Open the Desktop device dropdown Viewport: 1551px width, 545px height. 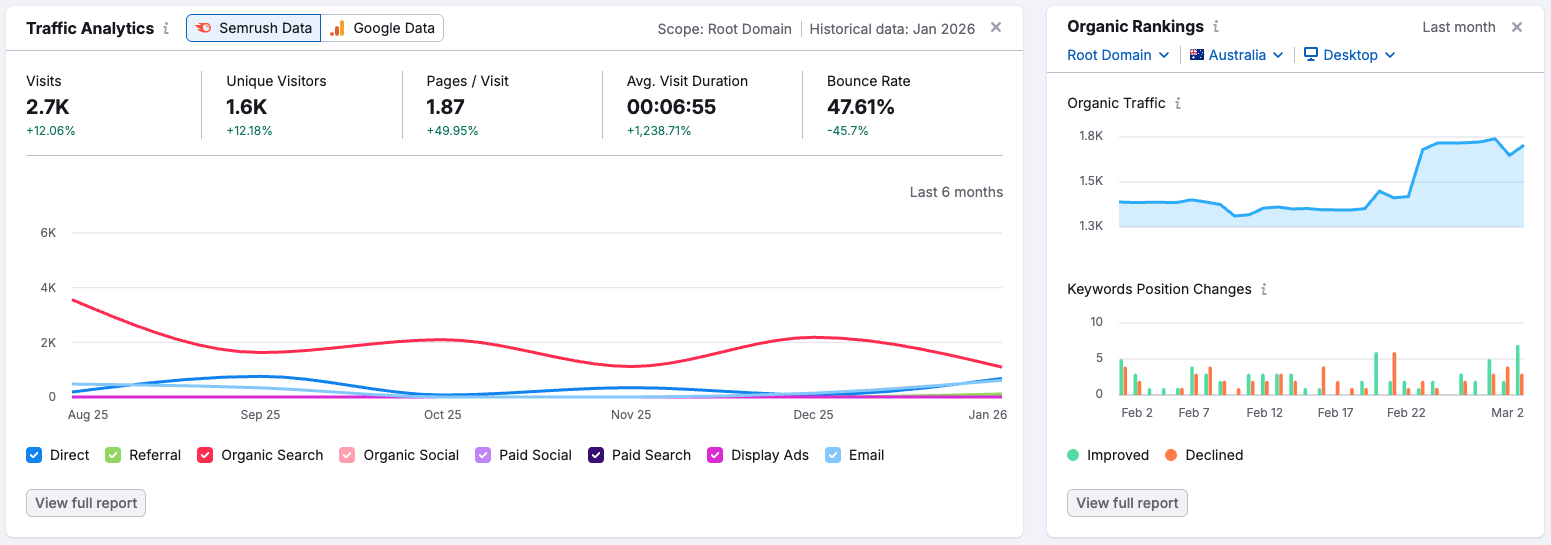[1350, 55]
